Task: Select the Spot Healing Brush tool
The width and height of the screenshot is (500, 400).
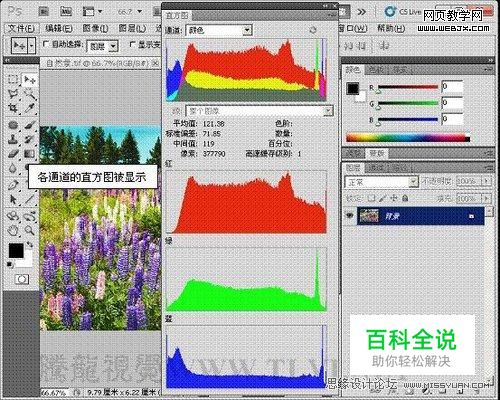Action: coord(13,125)
